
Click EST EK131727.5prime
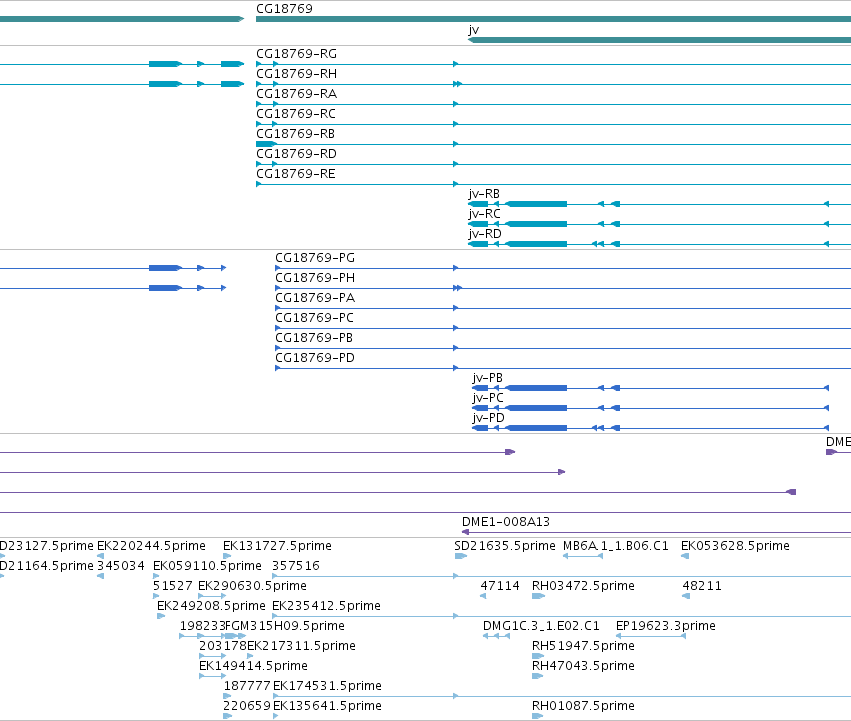coord(277,546)
